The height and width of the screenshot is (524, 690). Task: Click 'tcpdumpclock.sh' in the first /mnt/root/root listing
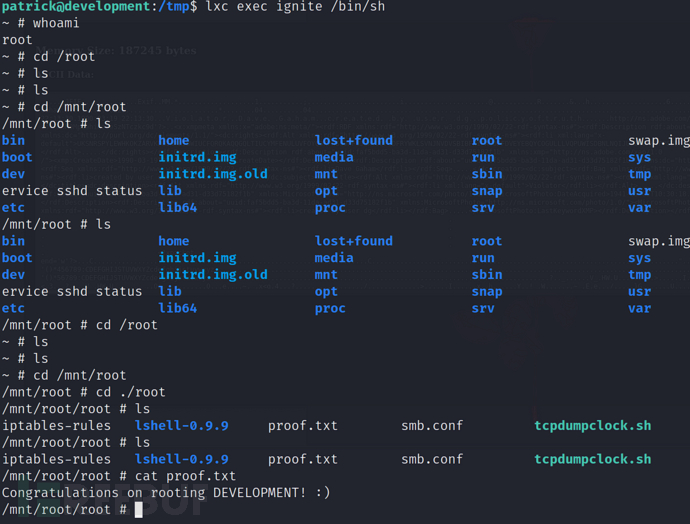(x=593, y=425)
